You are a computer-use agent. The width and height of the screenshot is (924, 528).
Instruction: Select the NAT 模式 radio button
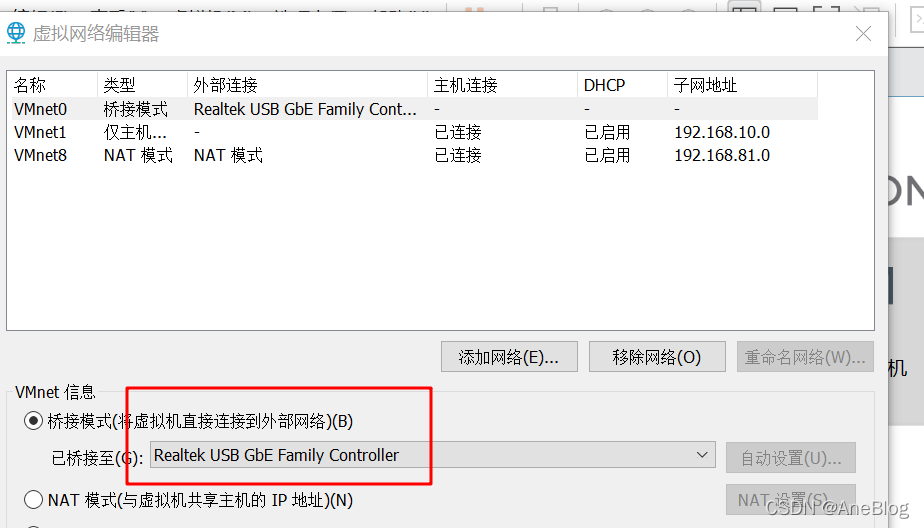coord(34,500)
